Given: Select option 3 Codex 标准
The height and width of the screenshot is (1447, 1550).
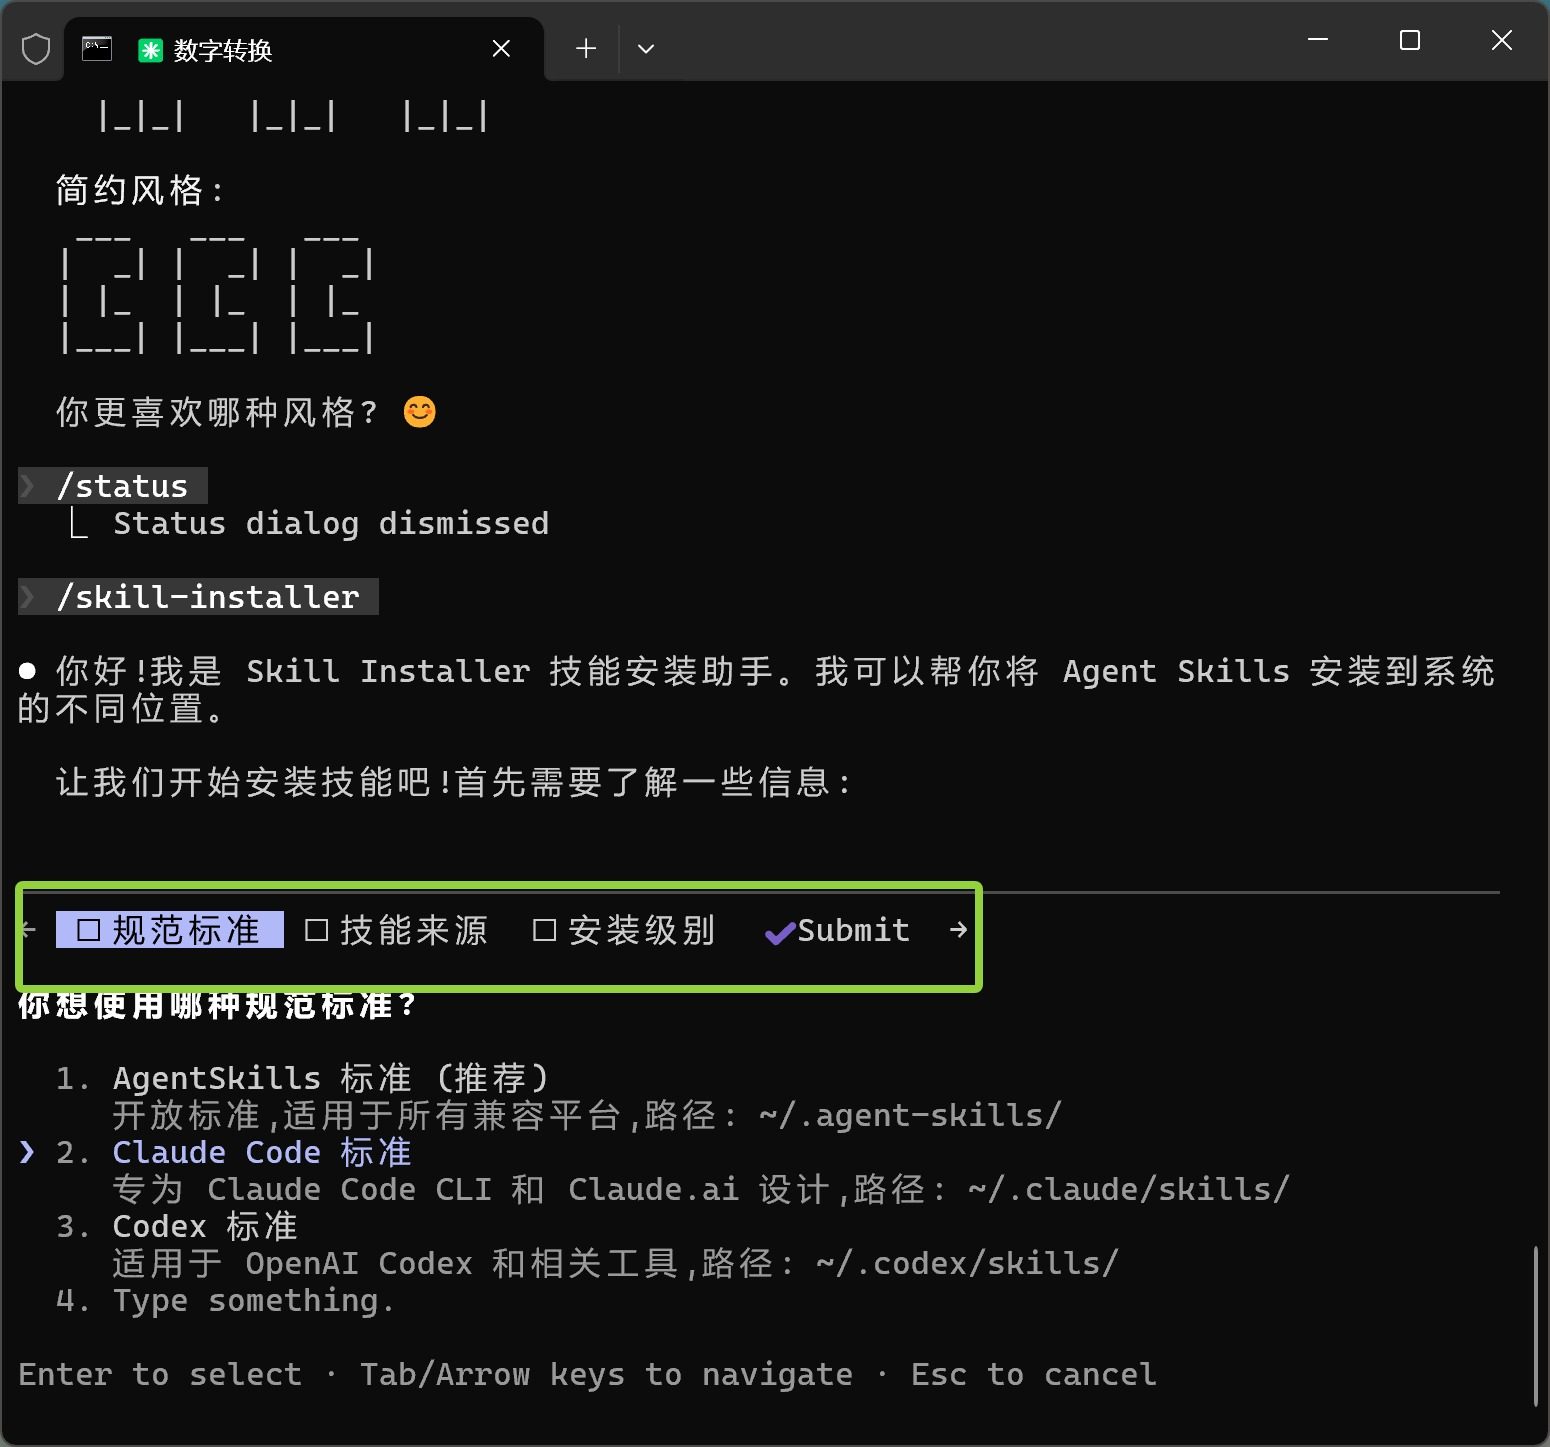Looking at the screenshot, I should tap(204, 1226).
